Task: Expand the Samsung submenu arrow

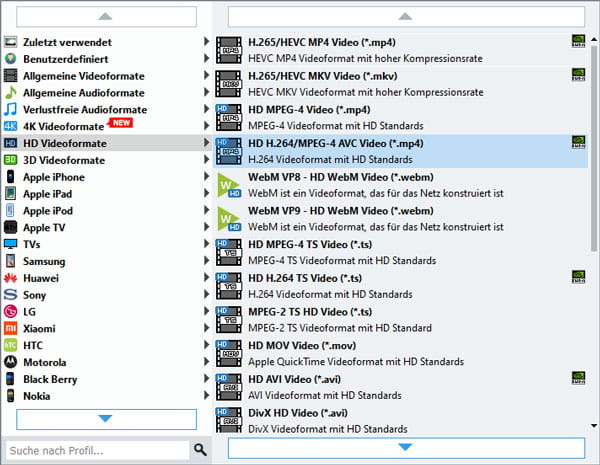Action: pyautogui.click(x=206, y=260)
